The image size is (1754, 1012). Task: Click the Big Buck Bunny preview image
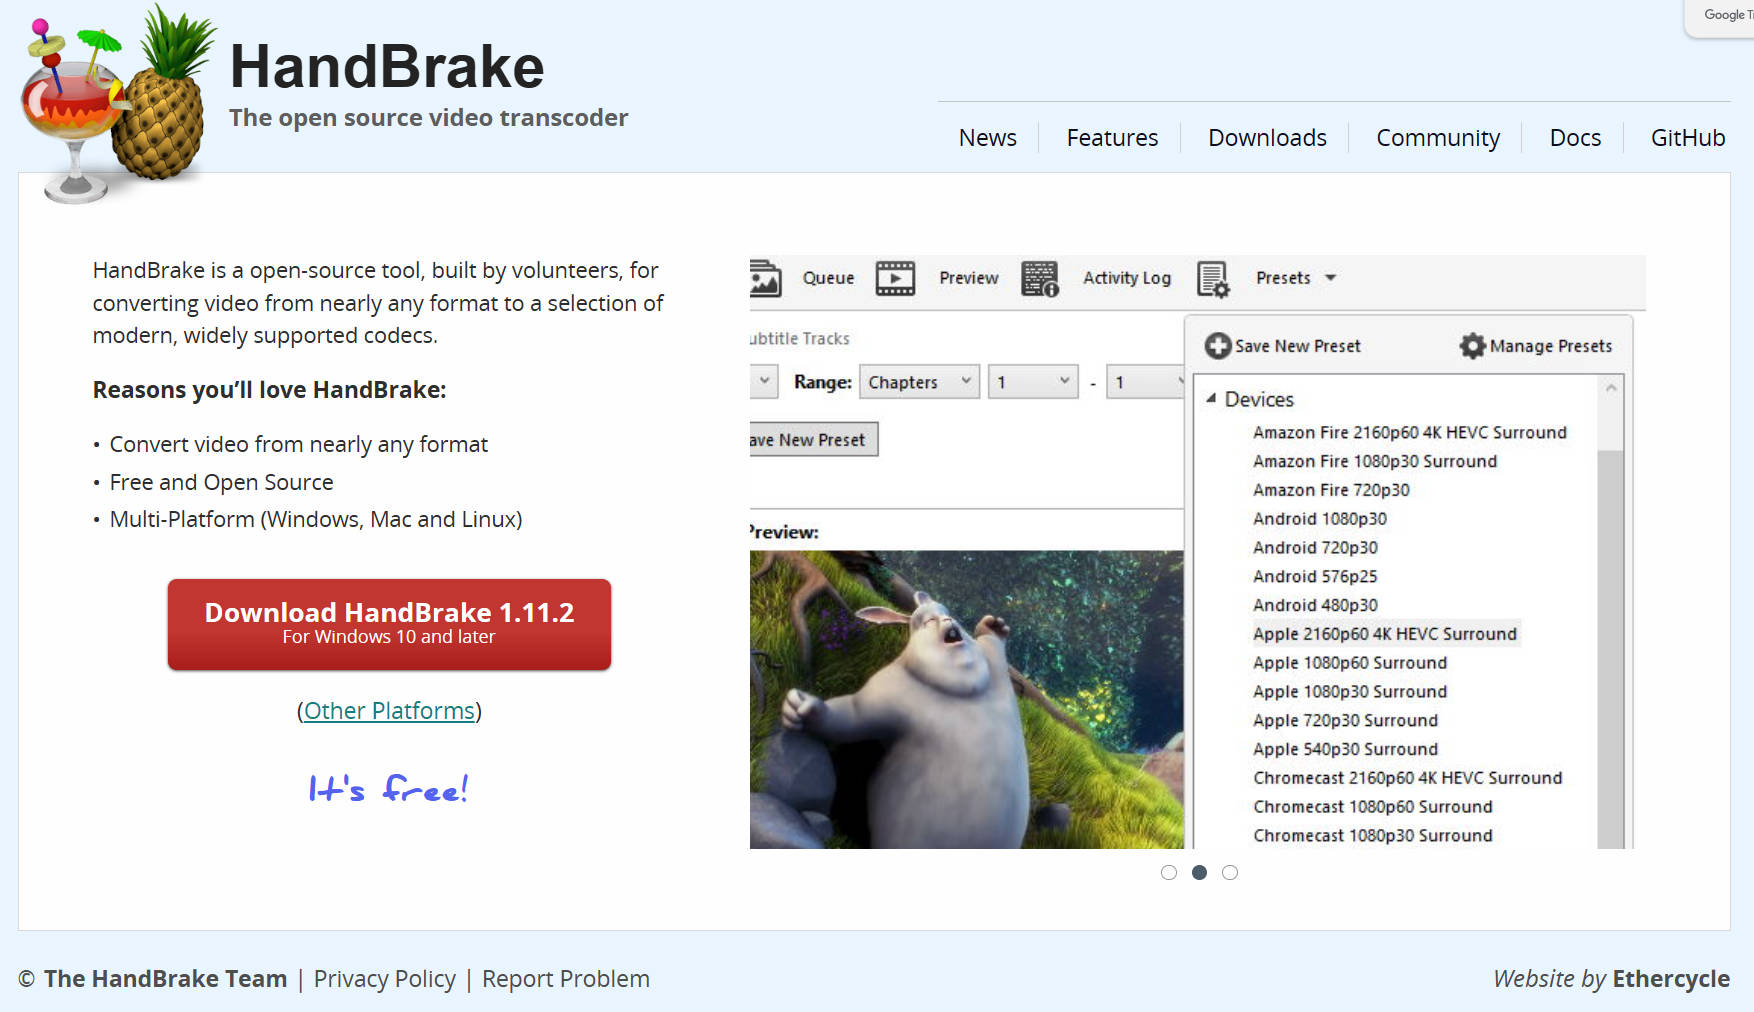pos(966,700)
